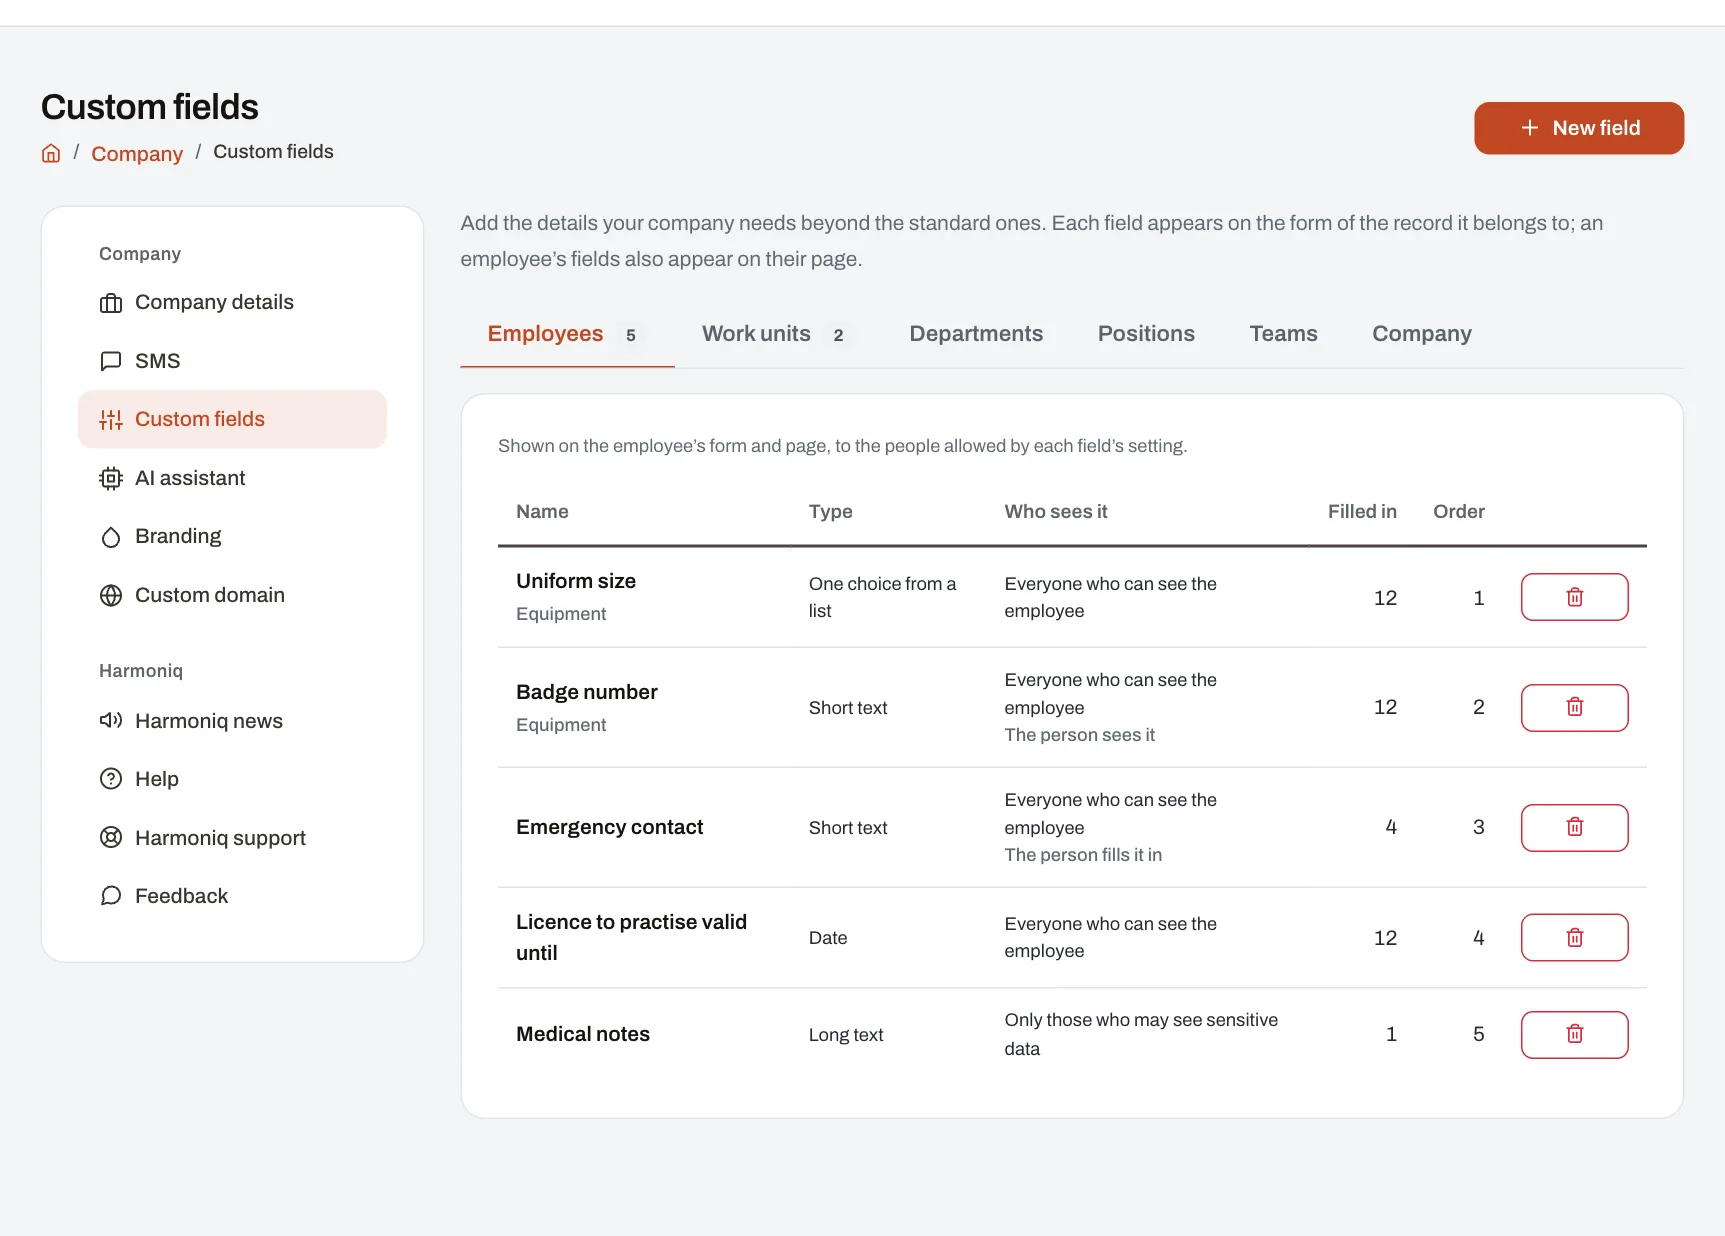Open the Positions tab

[x=1146, y=334]
